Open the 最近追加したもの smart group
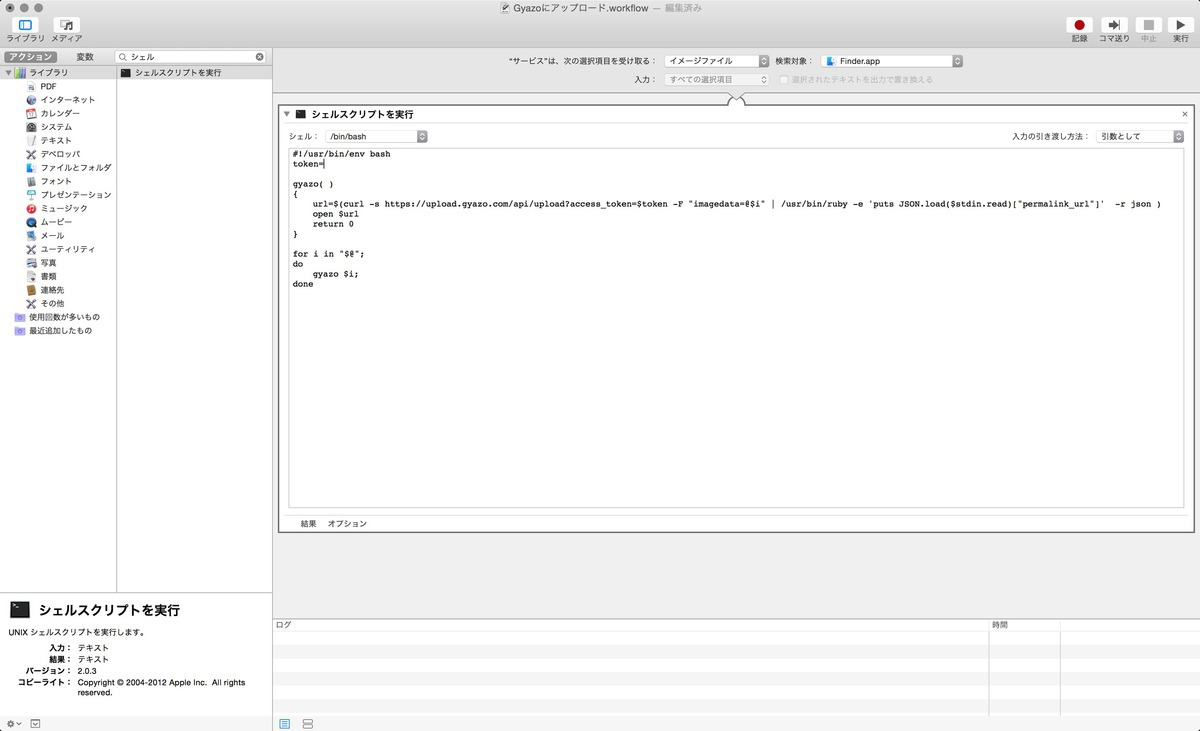 60,330
